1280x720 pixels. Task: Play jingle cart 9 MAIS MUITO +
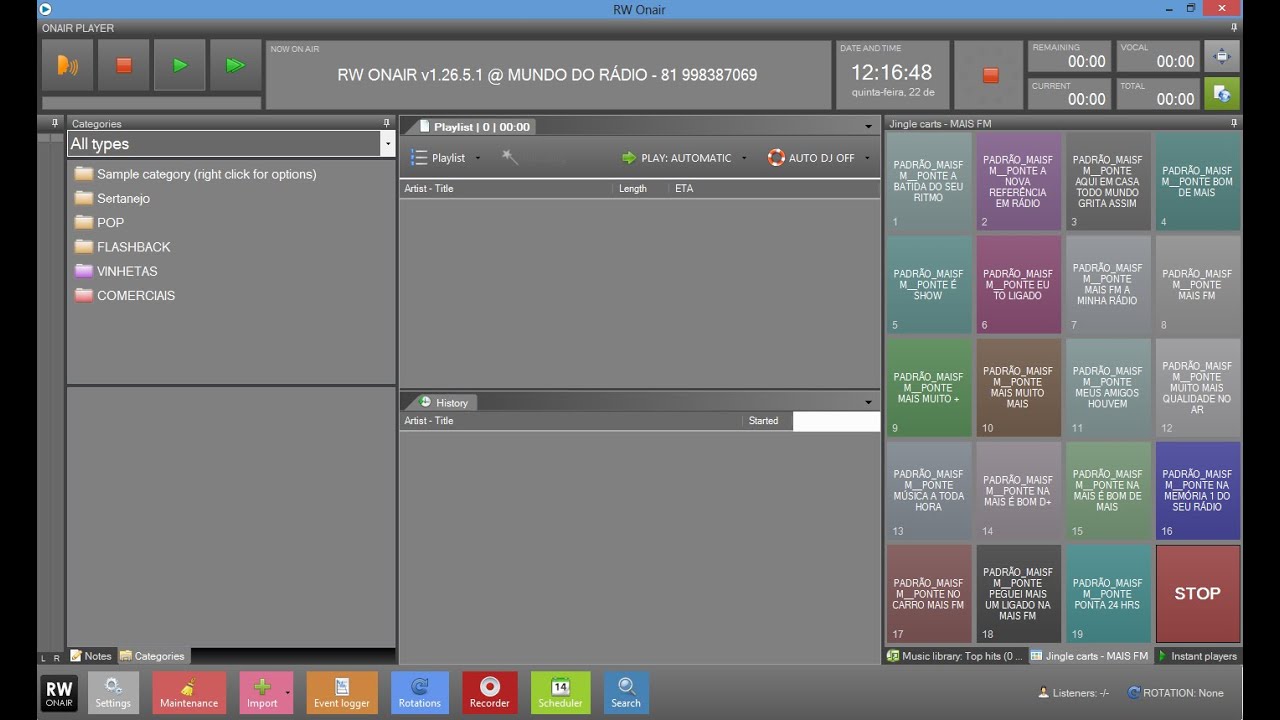pyautogui.click(x=929, y=388)
